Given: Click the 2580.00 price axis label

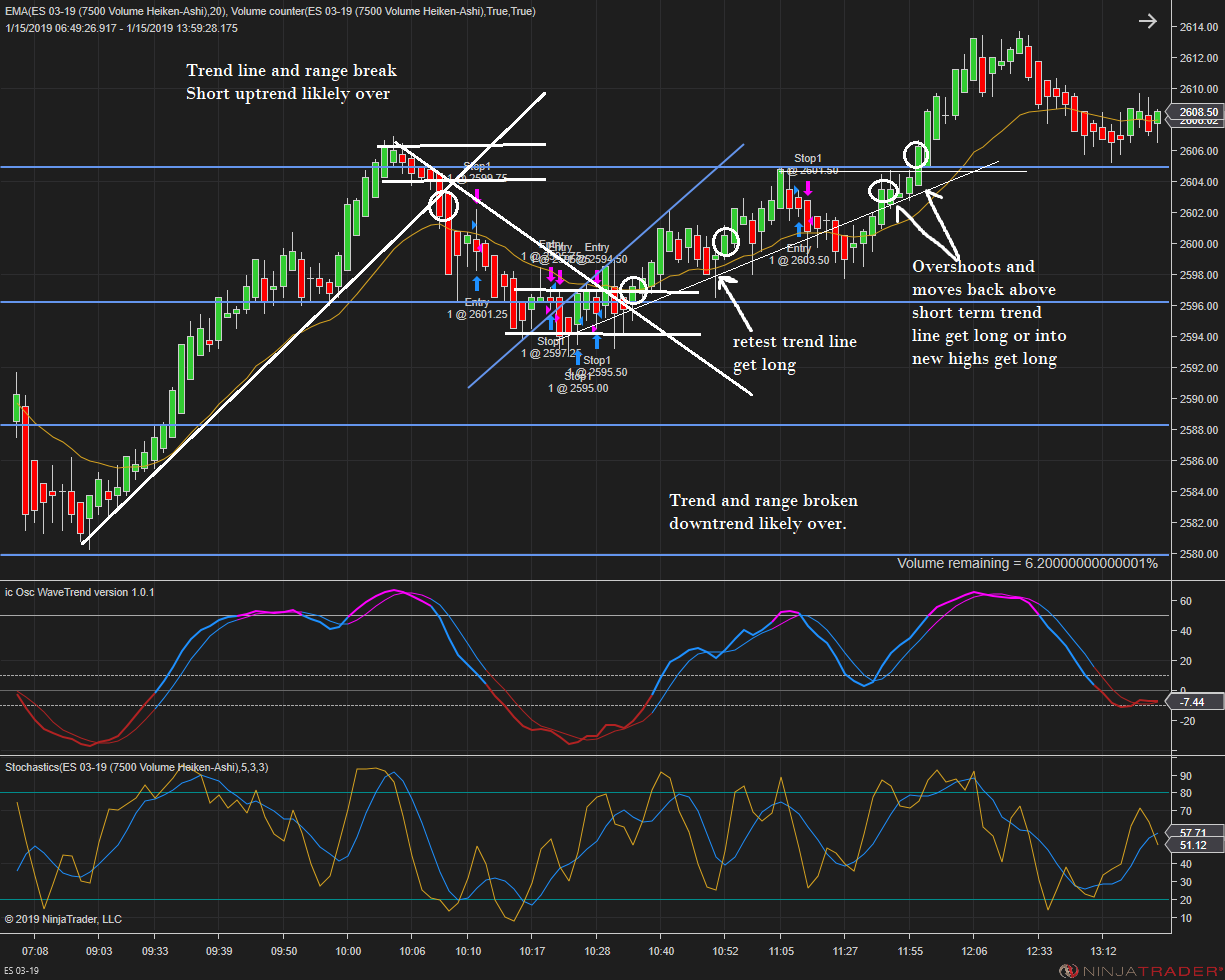Looking at the screenshot, I should click(x=1198, y=554).
